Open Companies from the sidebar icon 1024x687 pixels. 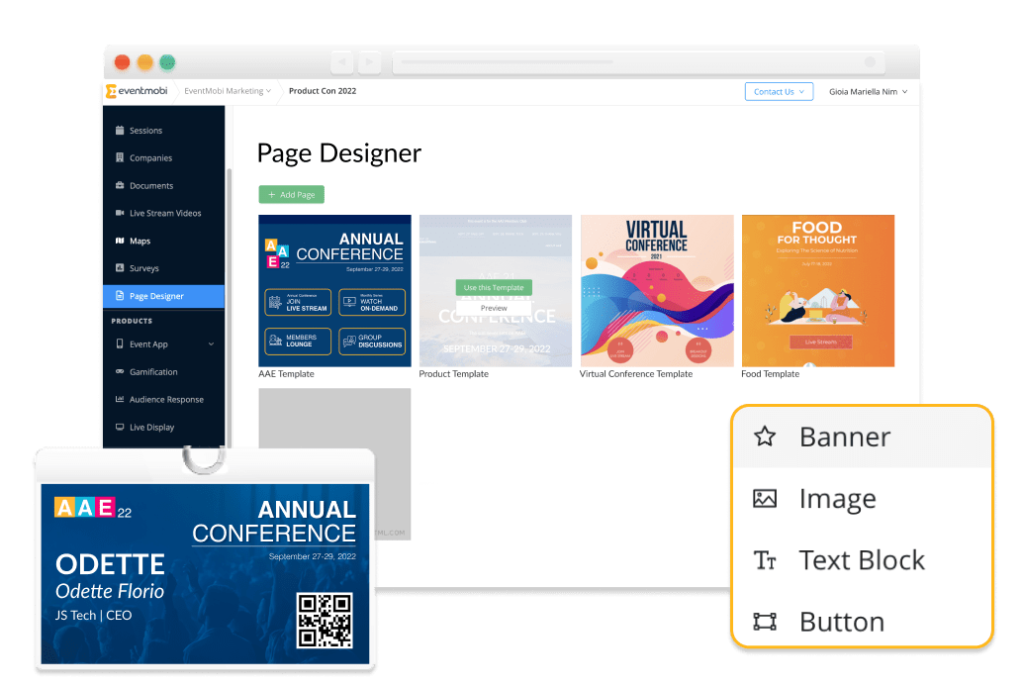pos(122,158)
